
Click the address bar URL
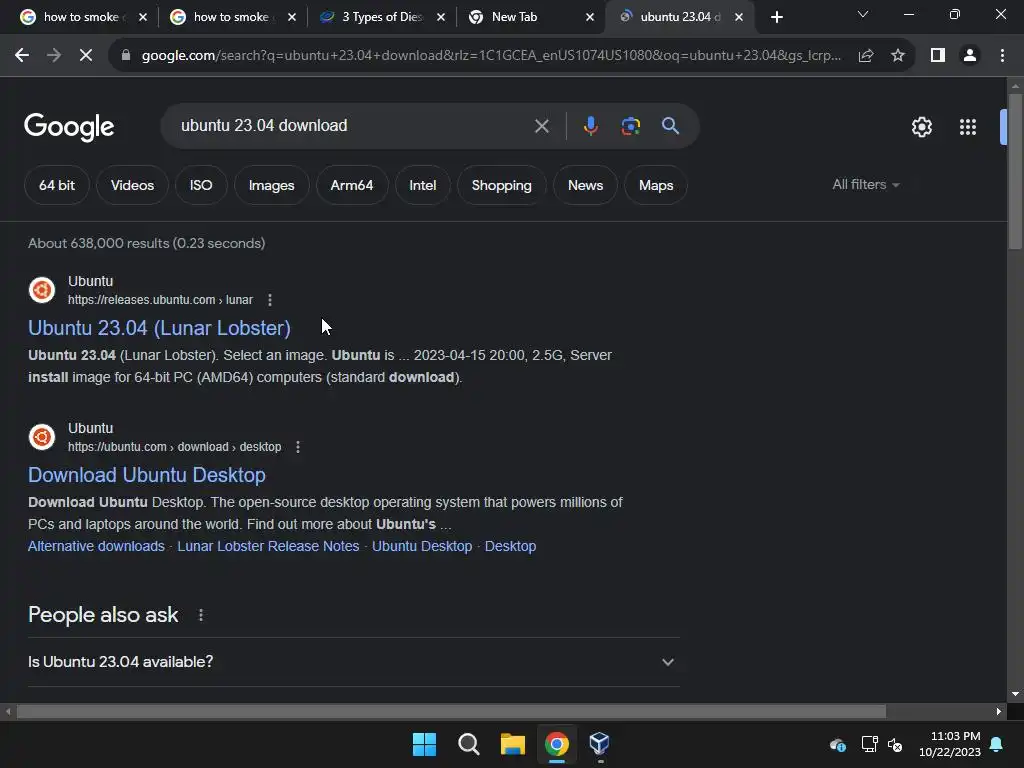coord(491,56)
